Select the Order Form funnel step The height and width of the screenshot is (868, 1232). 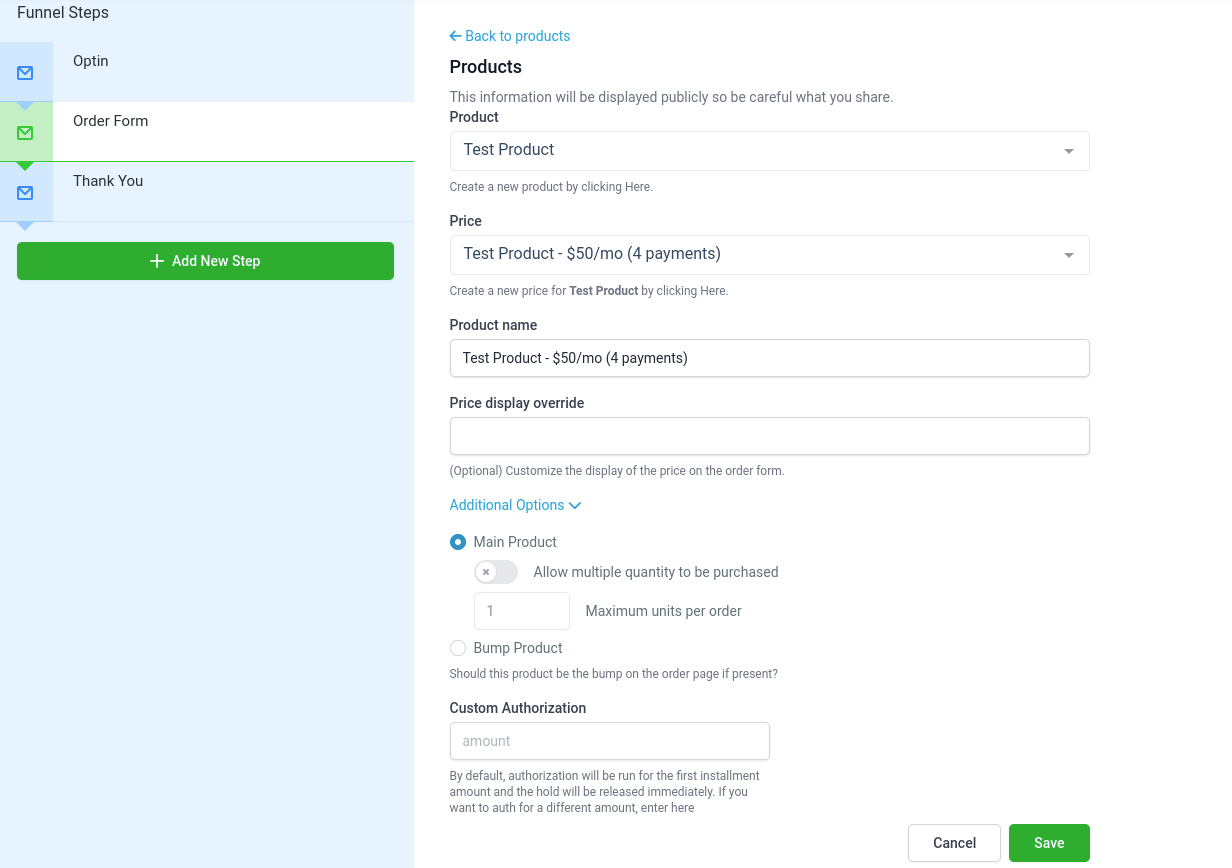[x=207, y=132]
